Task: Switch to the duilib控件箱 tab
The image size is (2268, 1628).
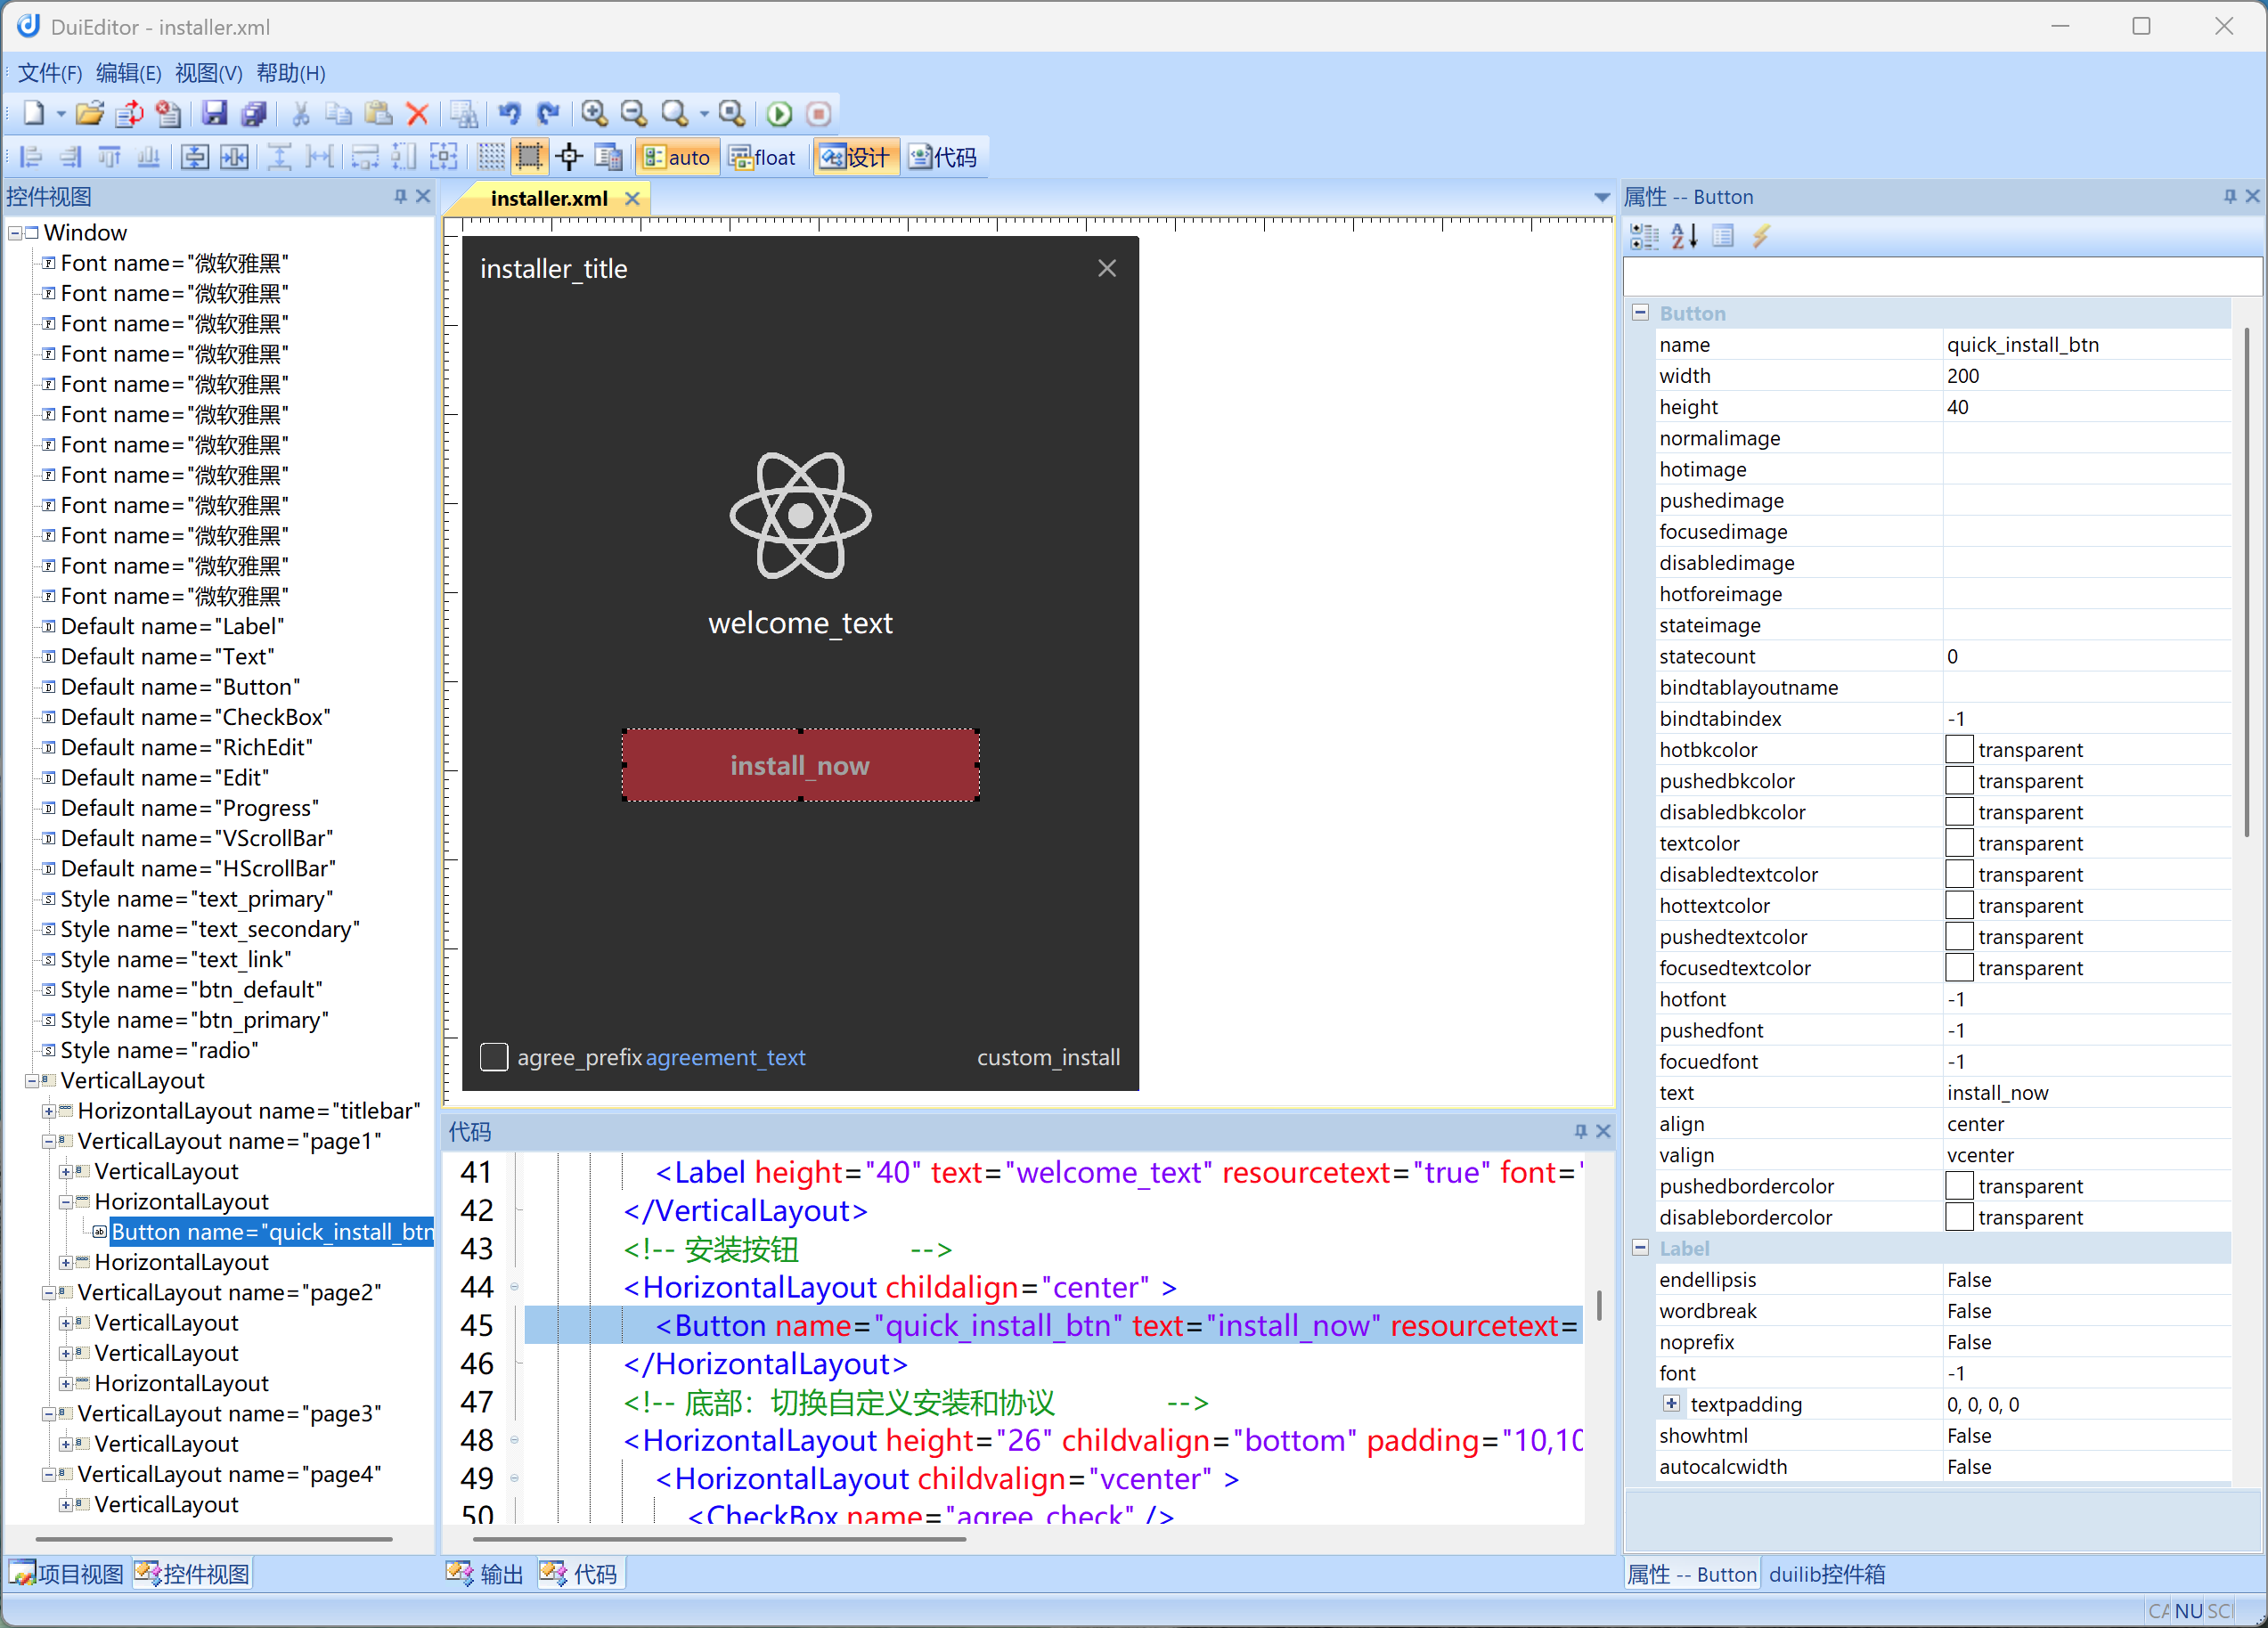Action: tap(1826, 1574)
